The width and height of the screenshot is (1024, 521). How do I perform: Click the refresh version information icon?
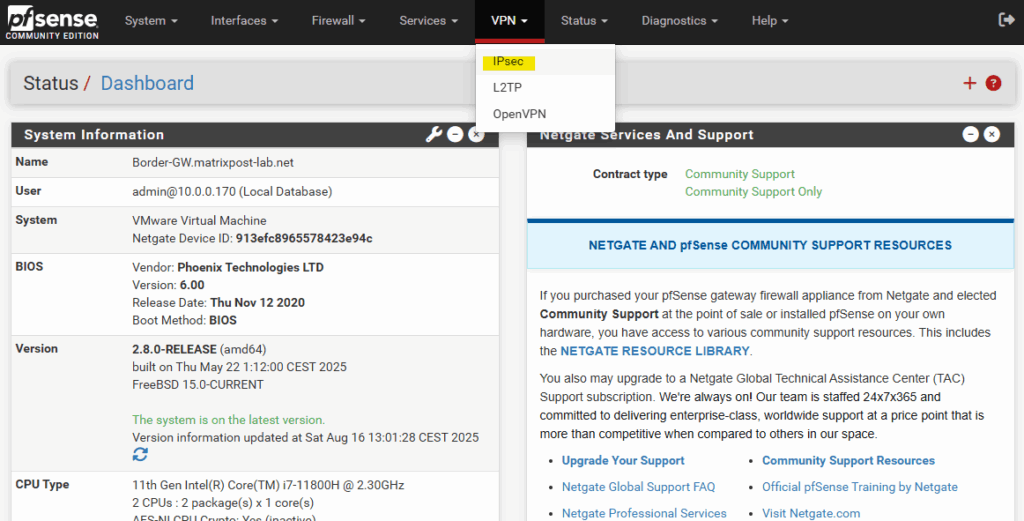140,454
